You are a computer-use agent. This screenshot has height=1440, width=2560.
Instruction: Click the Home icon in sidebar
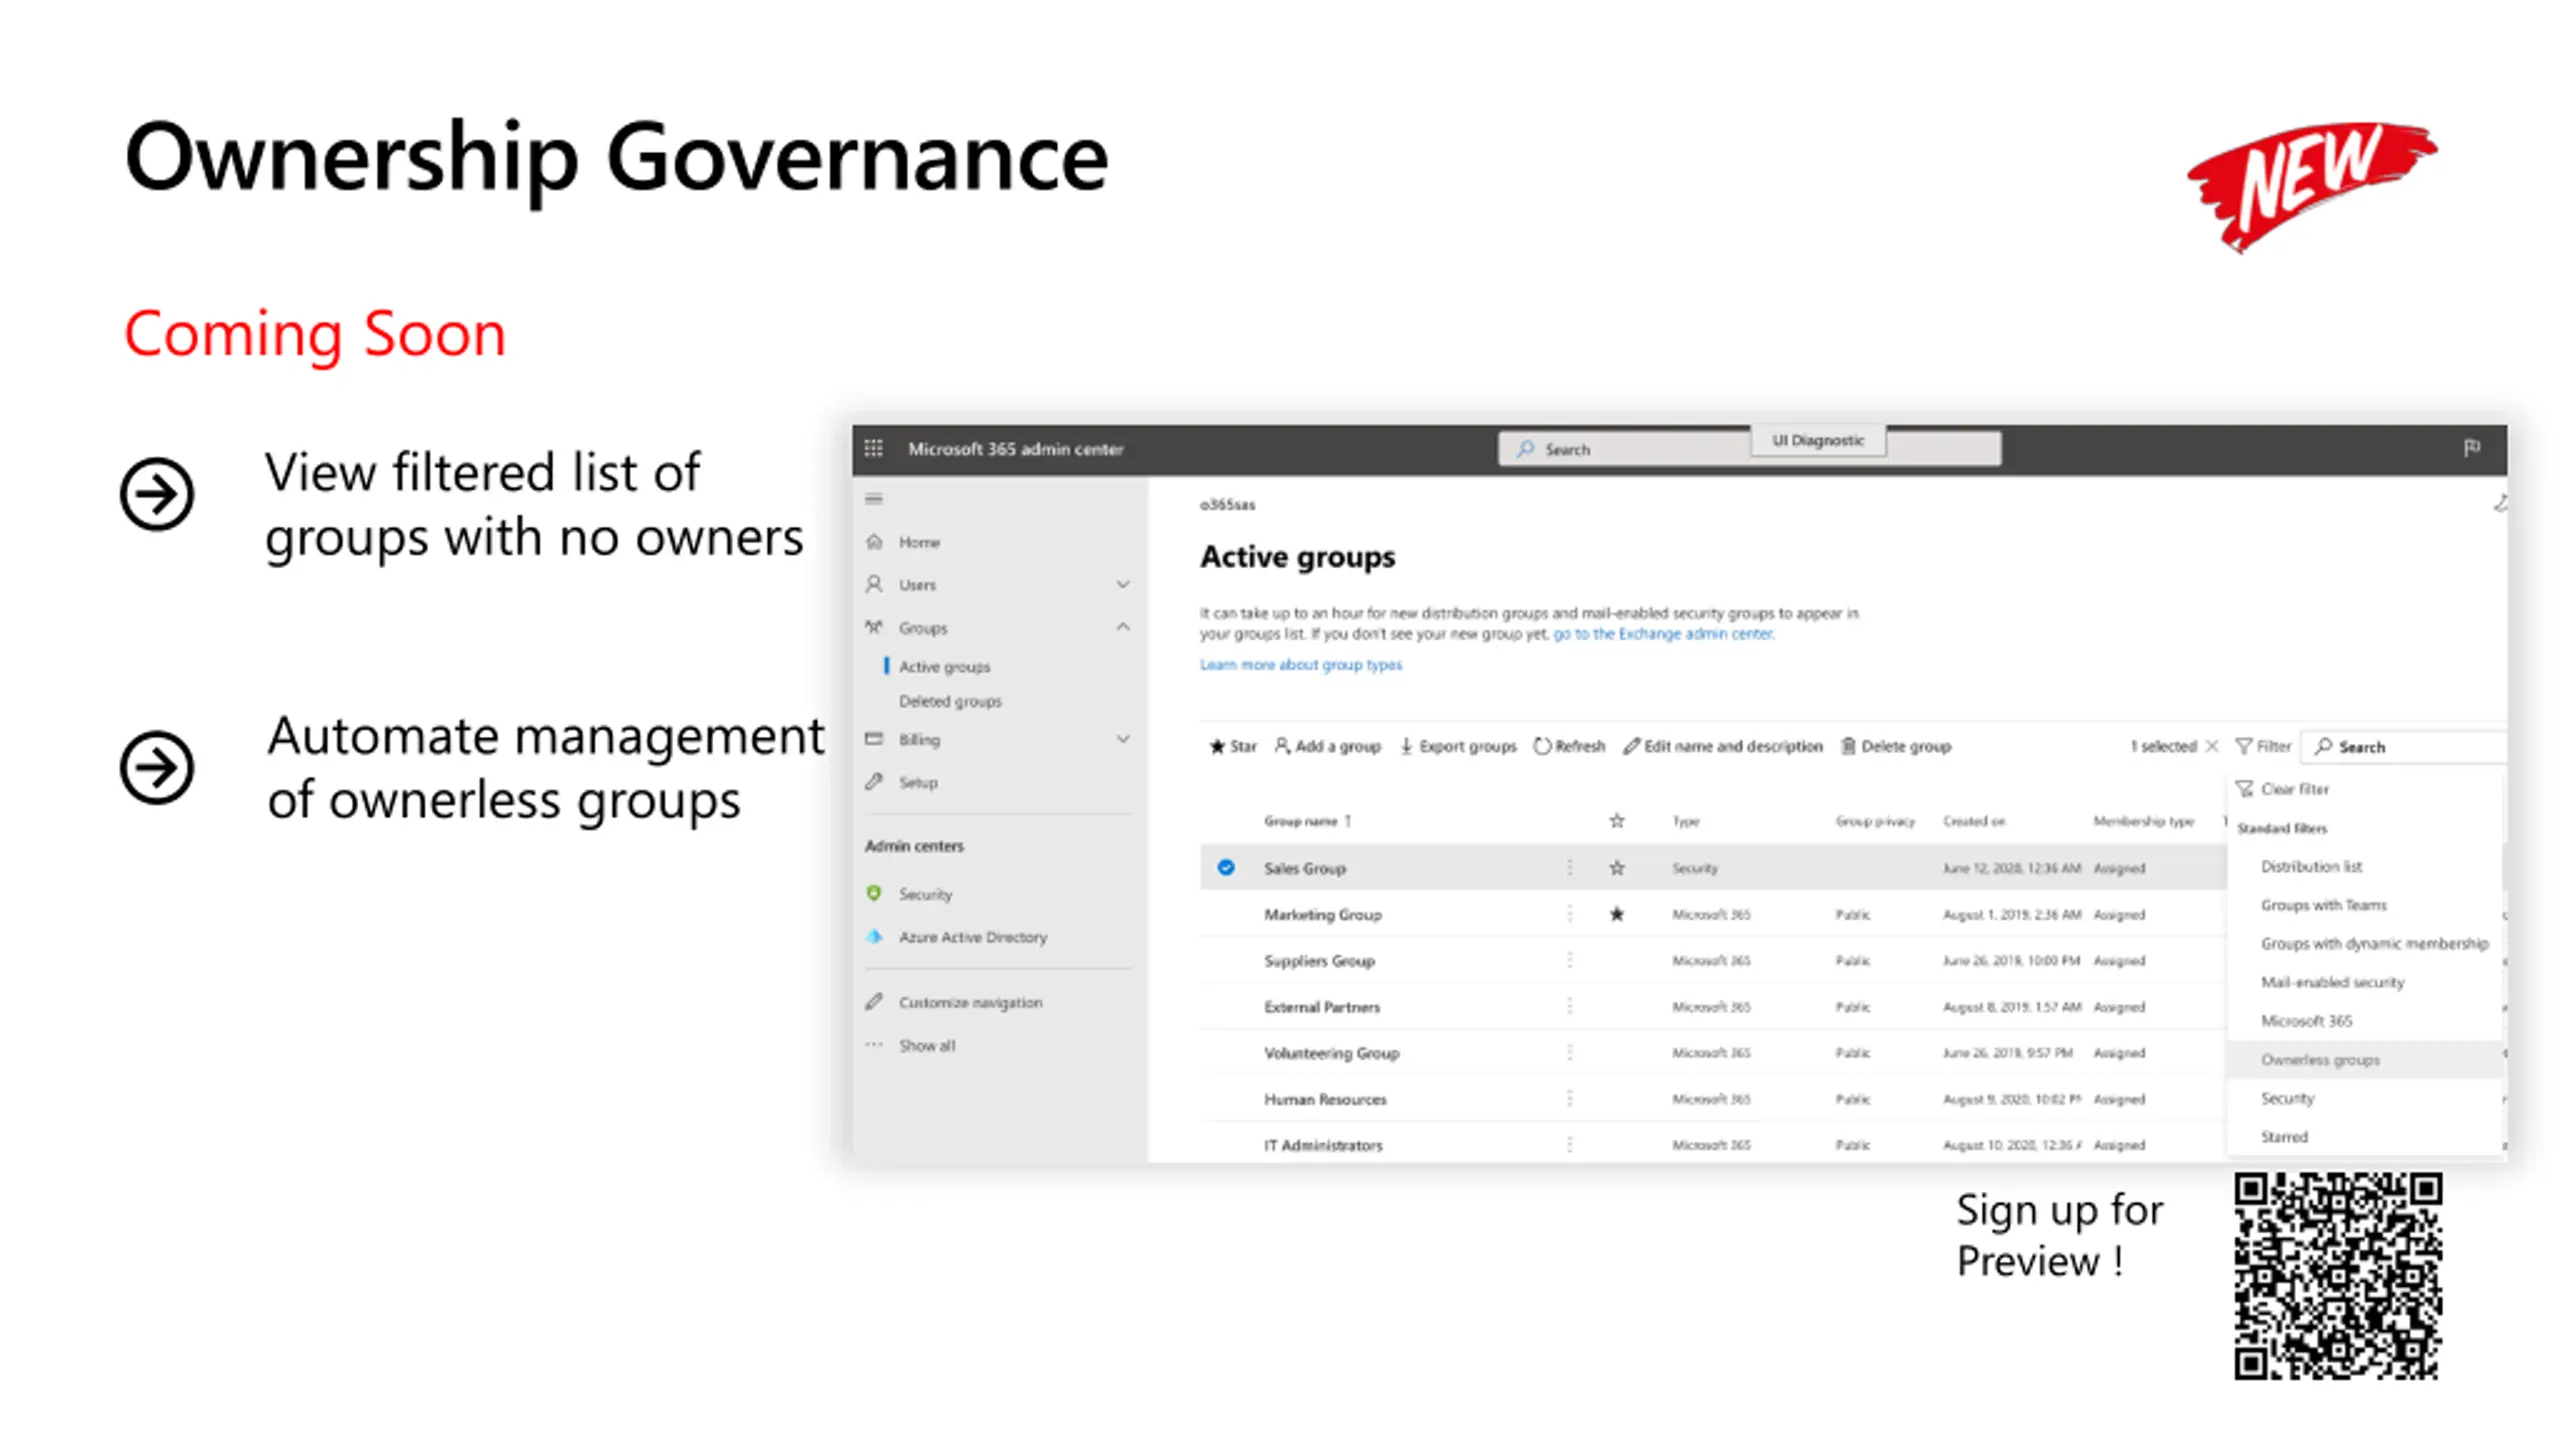(x=874, y=541)
